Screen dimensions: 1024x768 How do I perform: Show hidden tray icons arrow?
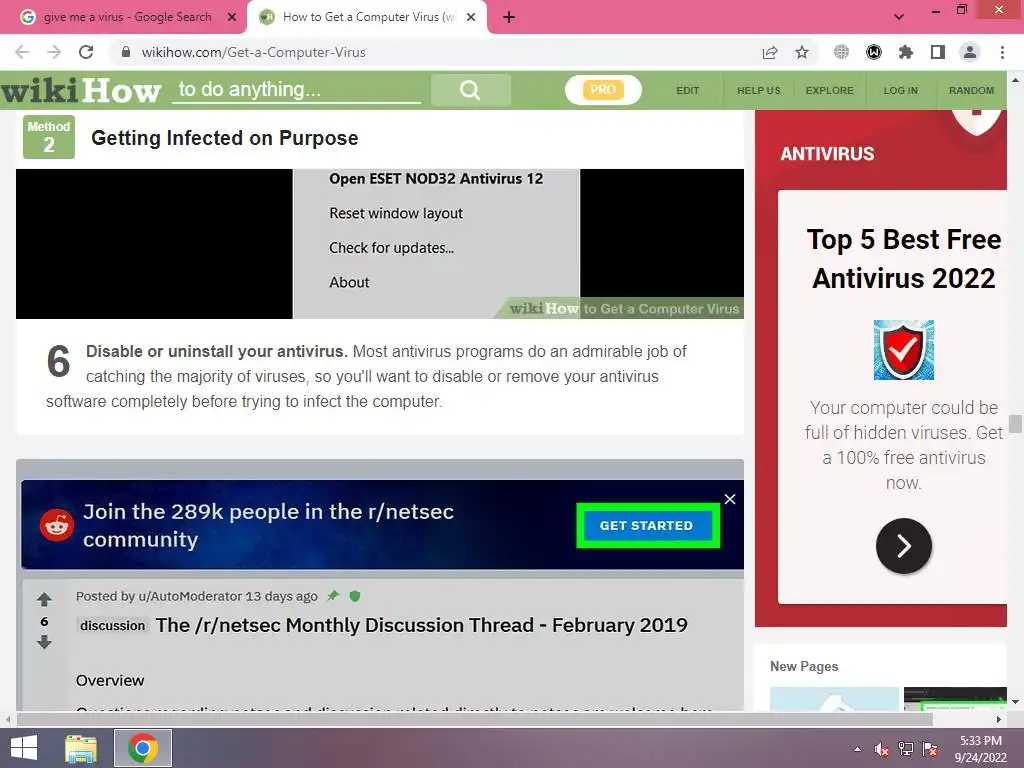coord(857,749)
